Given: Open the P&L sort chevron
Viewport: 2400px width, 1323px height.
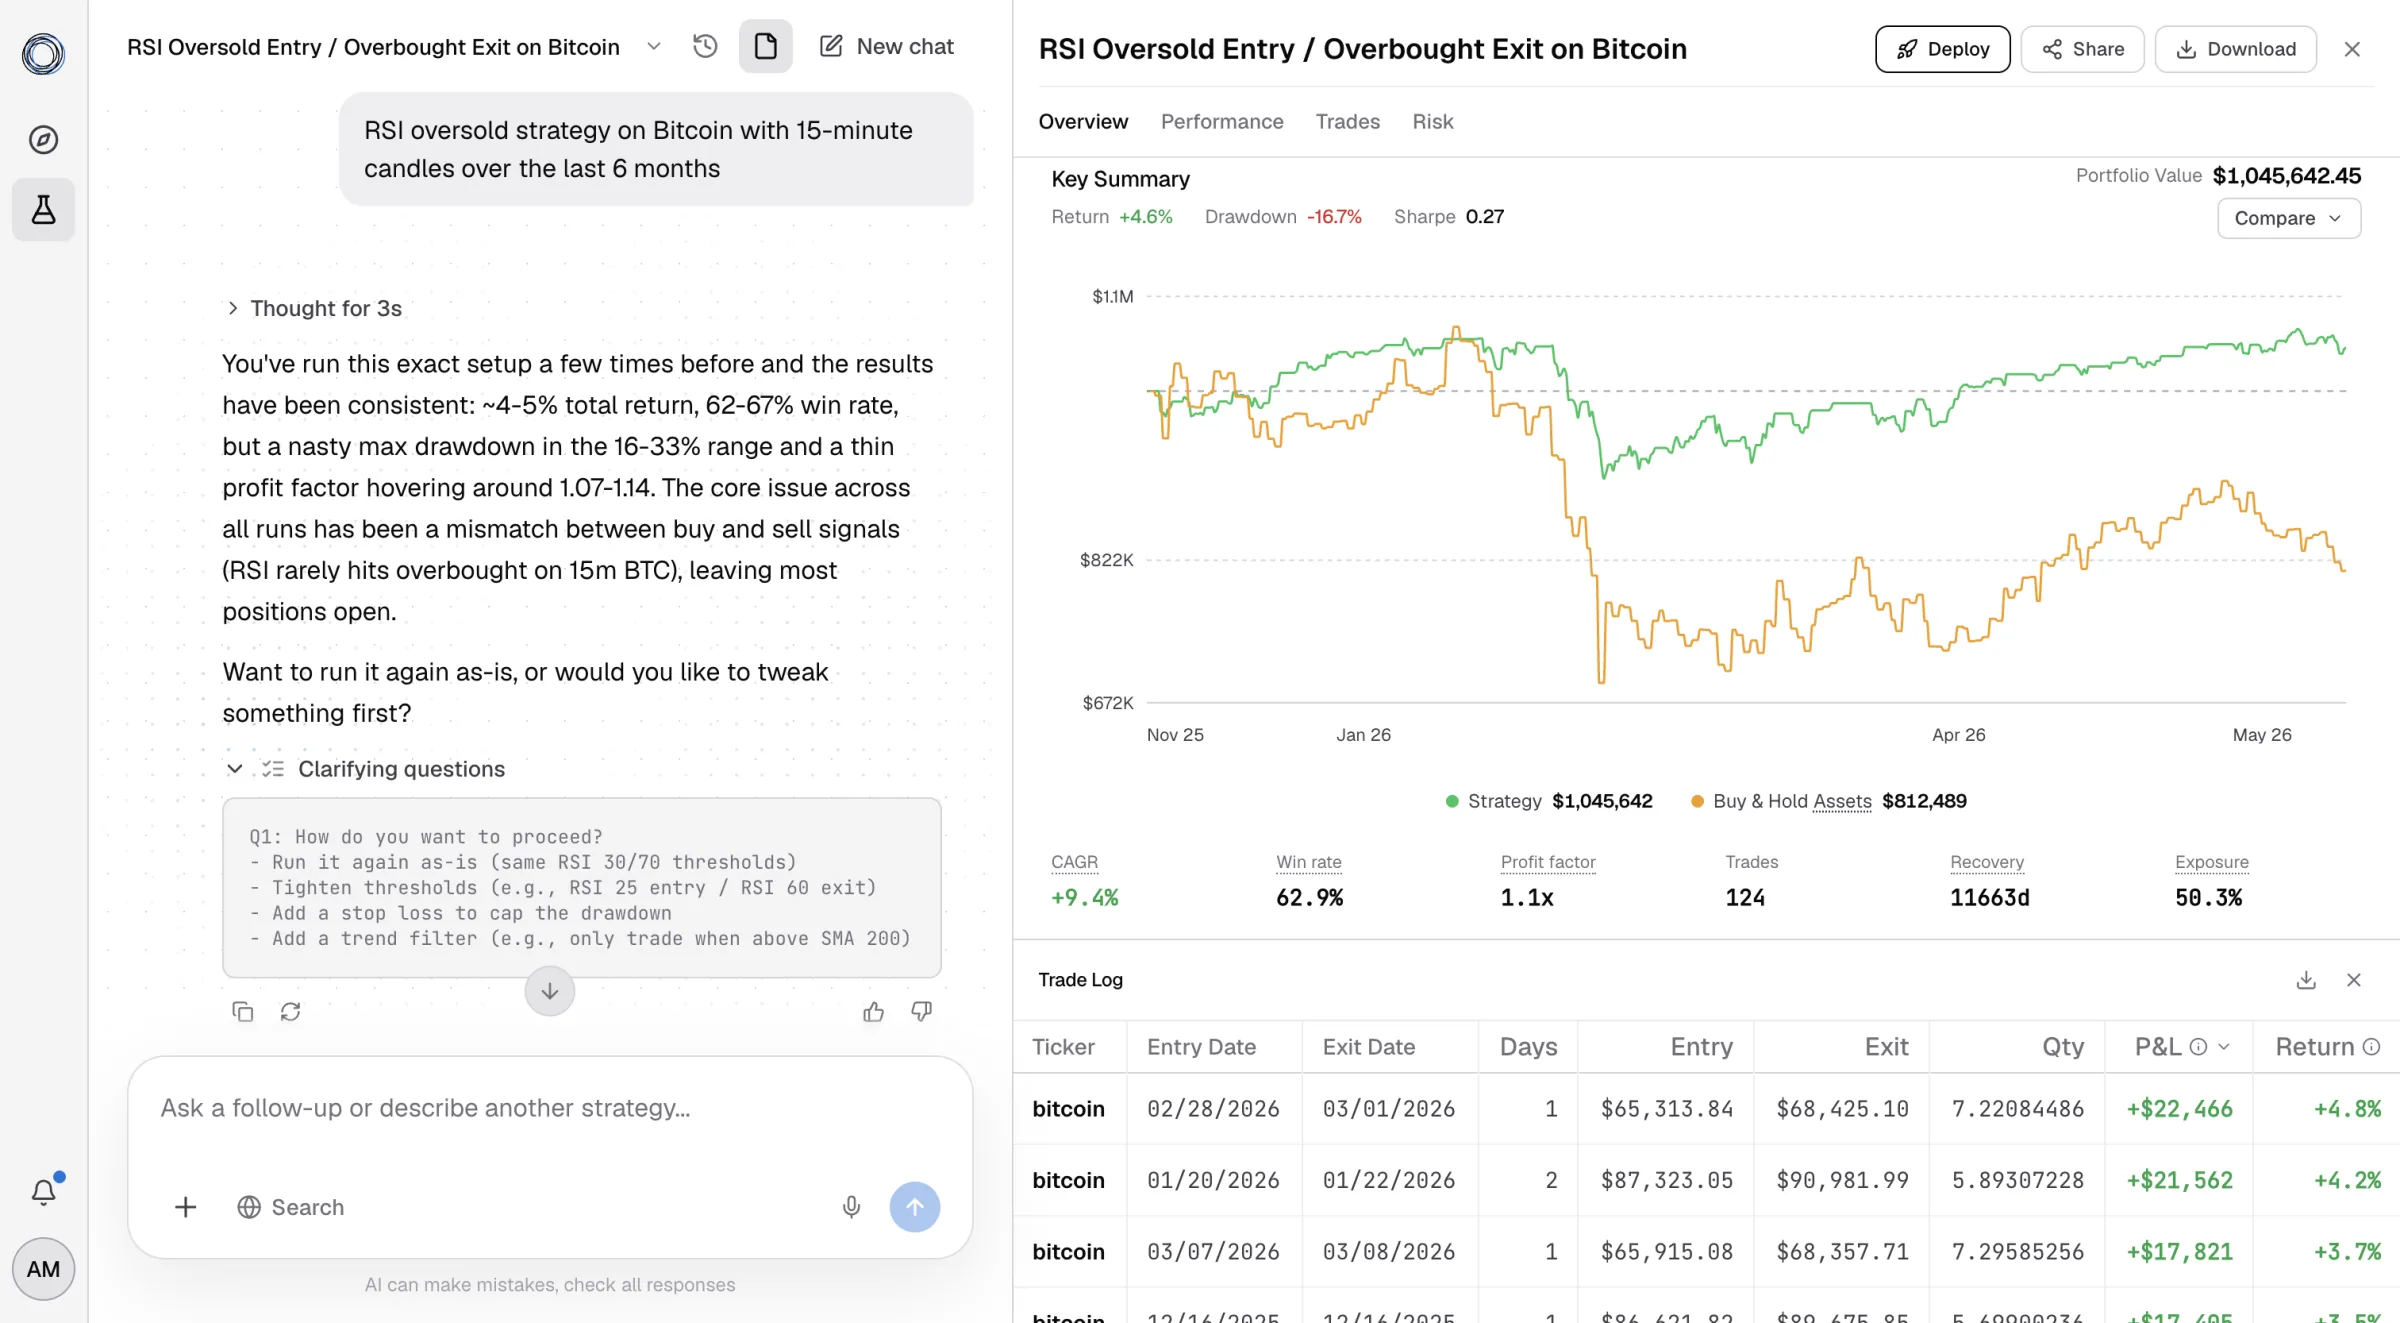Looking at the screenshot, I should pyautogui.click(x=2224, y=1047).
